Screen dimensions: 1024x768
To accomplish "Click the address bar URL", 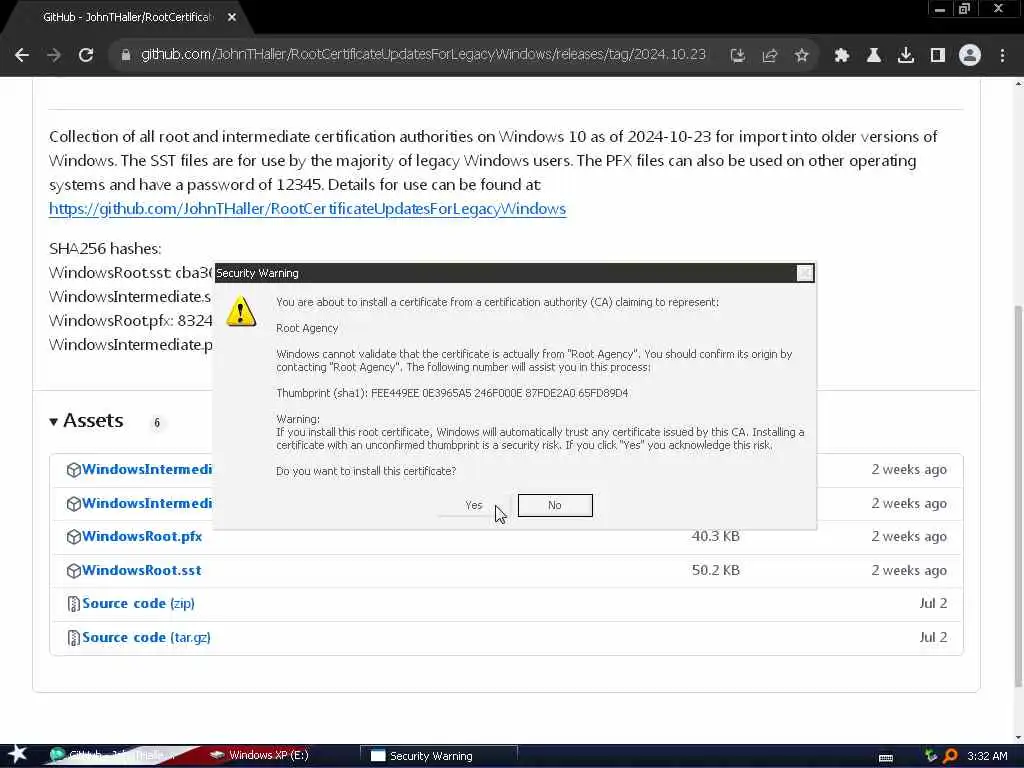I will [423, 55].
